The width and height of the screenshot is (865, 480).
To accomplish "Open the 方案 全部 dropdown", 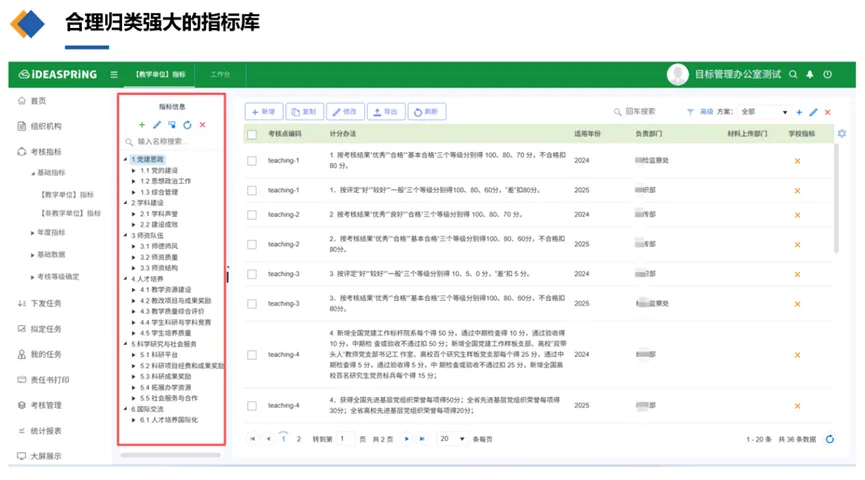I will (763, 112).
